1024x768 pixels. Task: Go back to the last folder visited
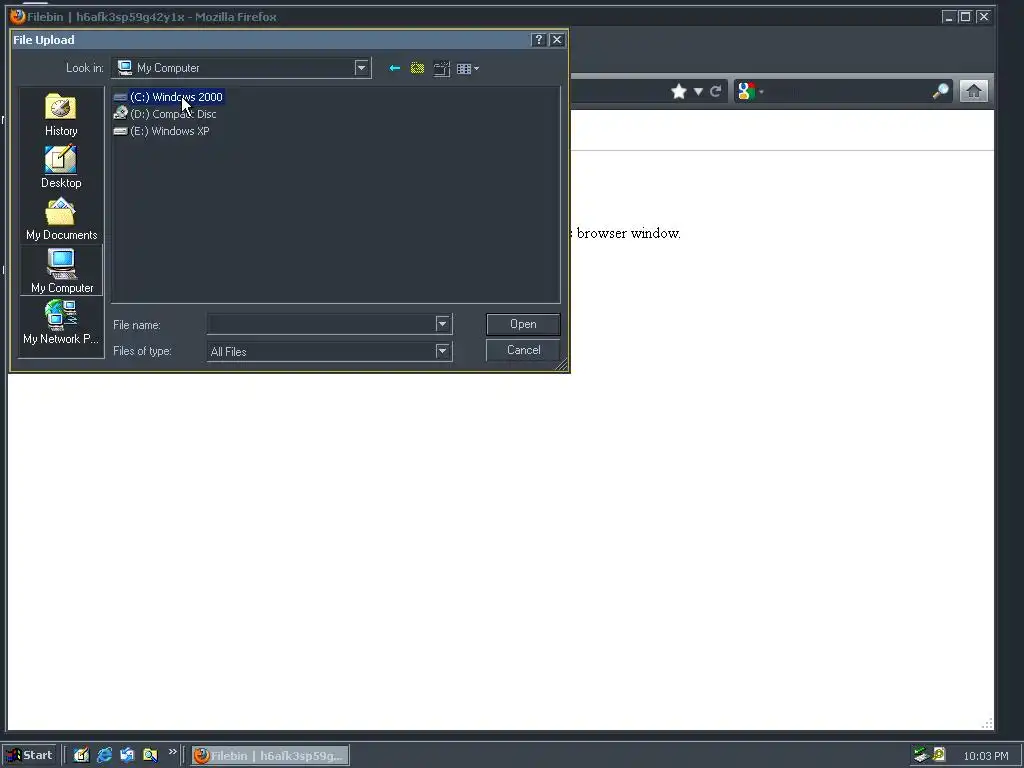pyautogui.click(x=394, y=68)
